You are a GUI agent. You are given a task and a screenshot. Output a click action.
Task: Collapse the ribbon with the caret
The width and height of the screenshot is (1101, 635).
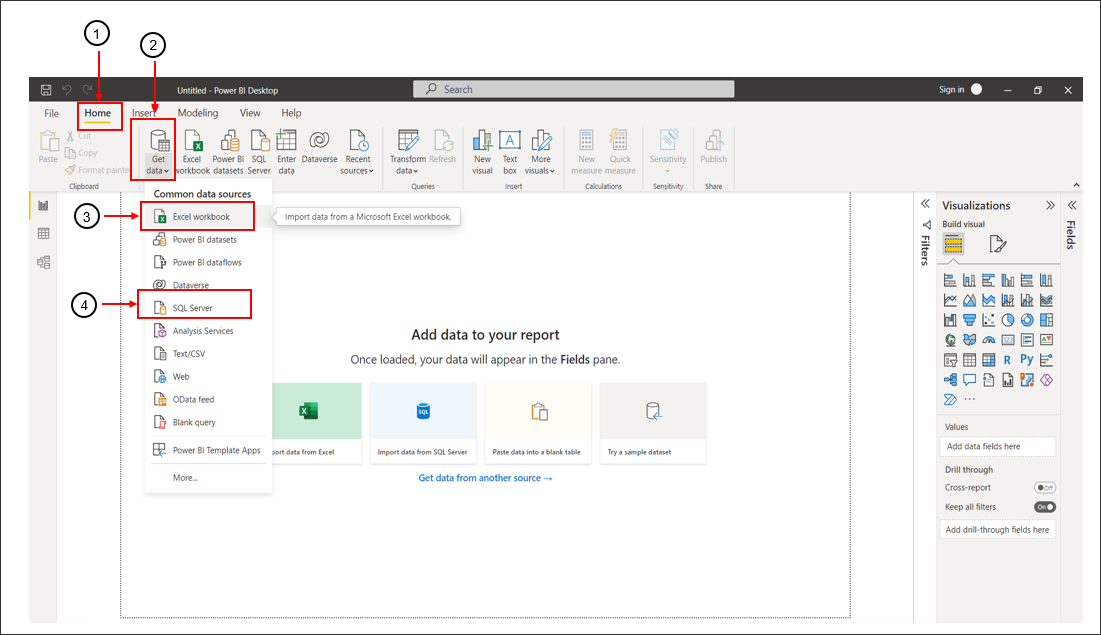[1076, 185]
